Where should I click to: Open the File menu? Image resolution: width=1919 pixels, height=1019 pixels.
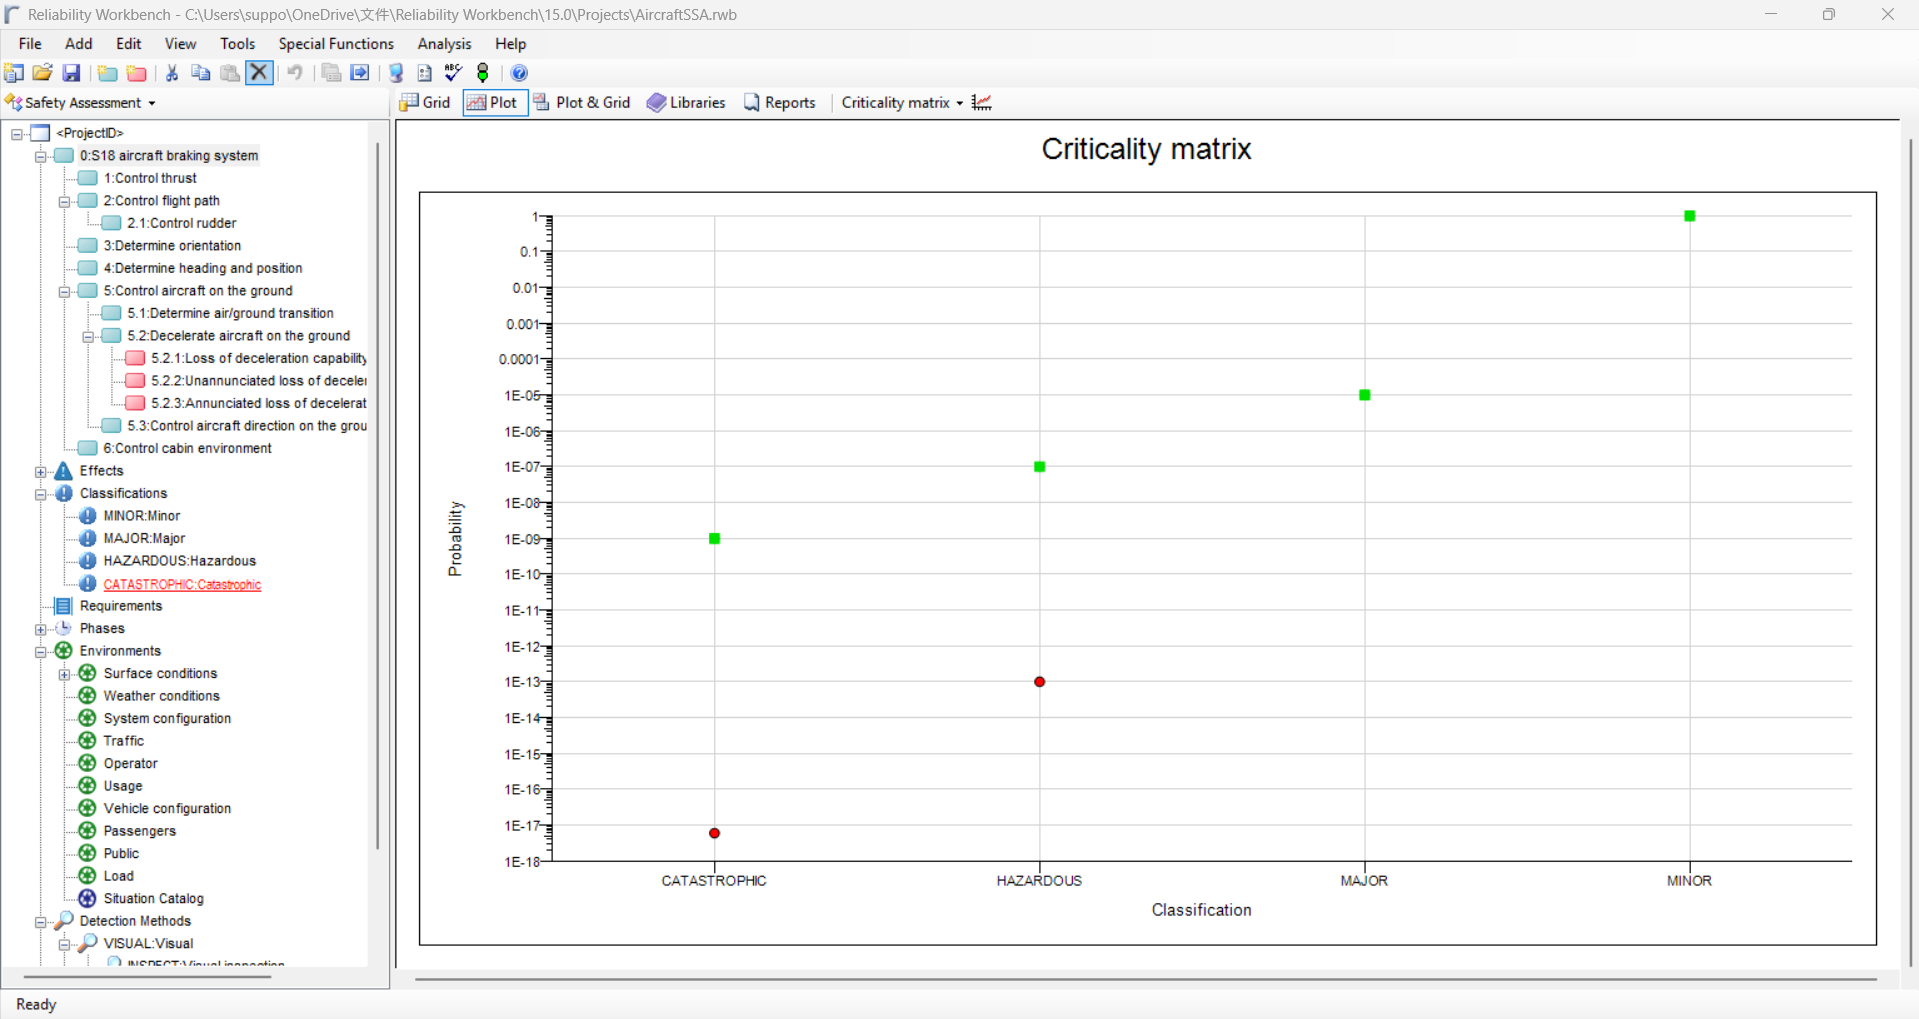pyautogui.click(x=30, y=44)
